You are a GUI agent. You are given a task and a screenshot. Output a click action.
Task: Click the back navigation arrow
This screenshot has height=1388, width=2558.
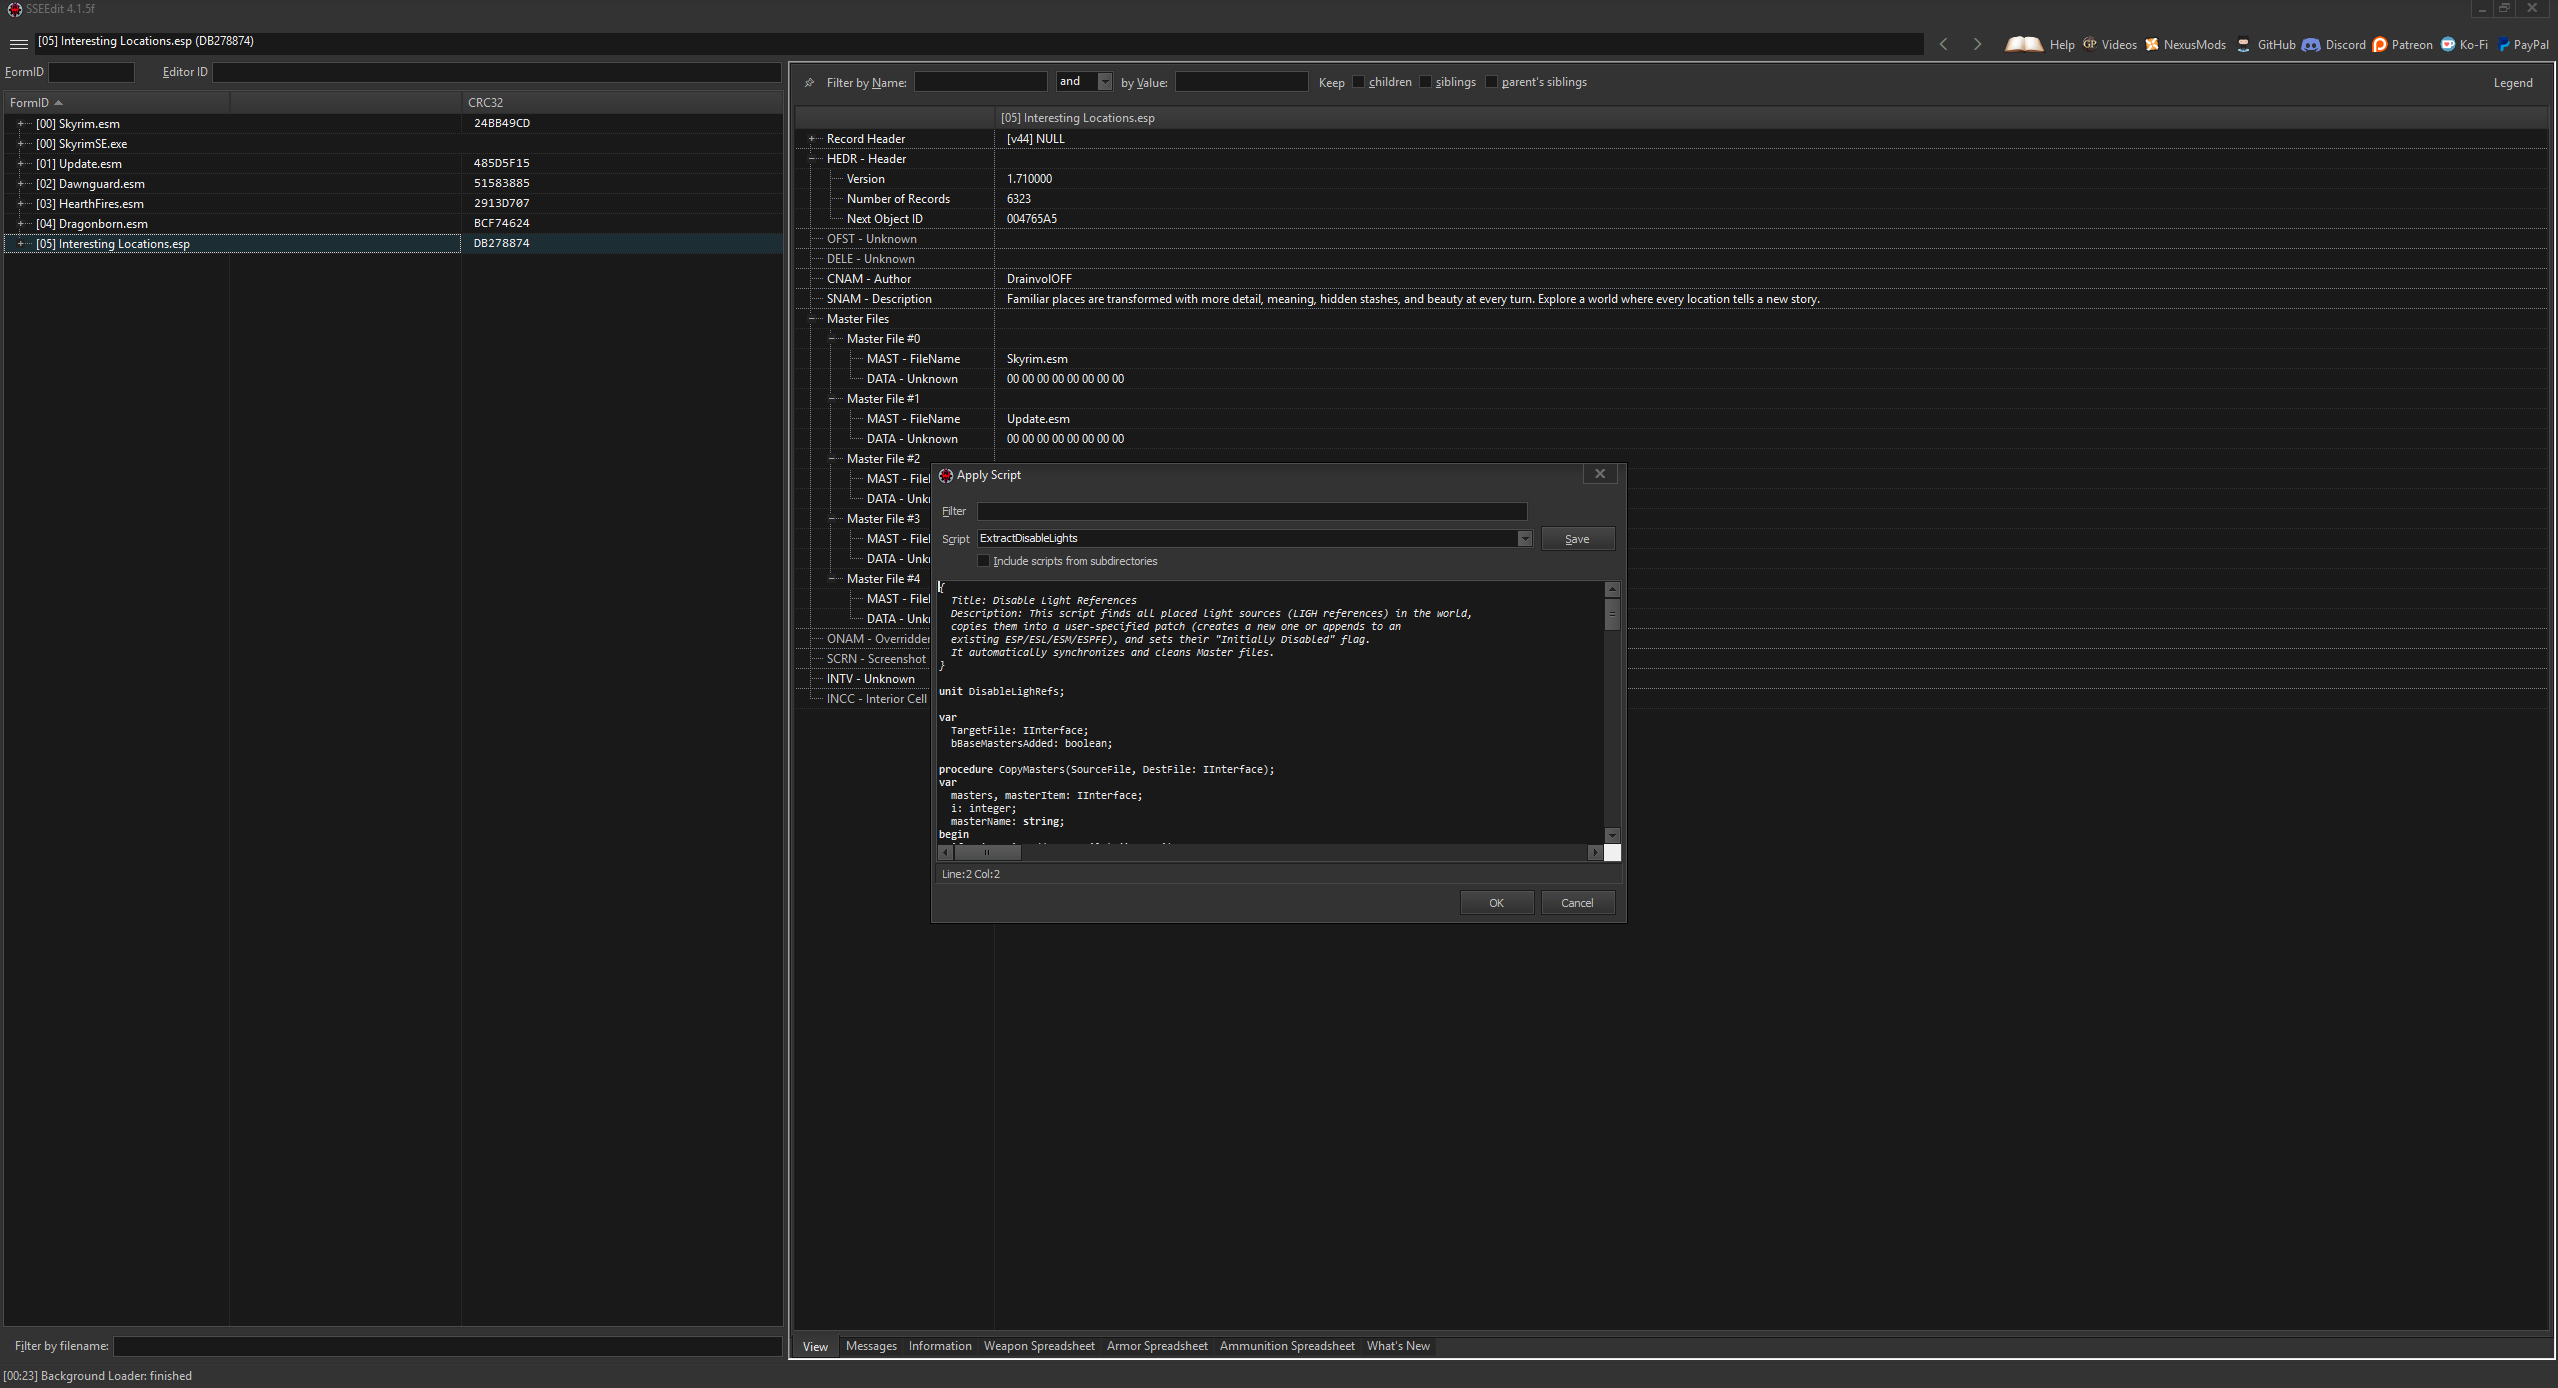coord(1943,44)
